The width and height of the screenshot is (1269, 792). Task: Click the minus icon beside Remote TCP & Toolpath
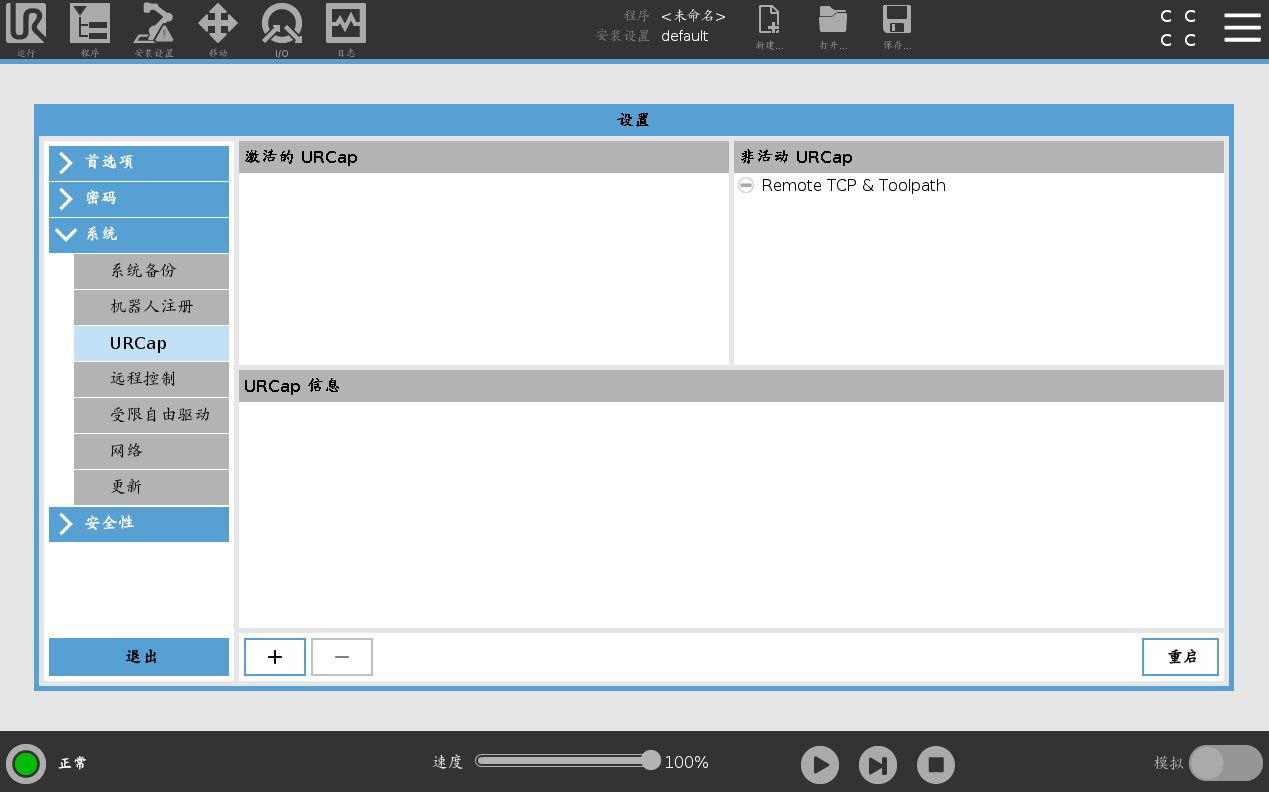(x=746, y=186)
